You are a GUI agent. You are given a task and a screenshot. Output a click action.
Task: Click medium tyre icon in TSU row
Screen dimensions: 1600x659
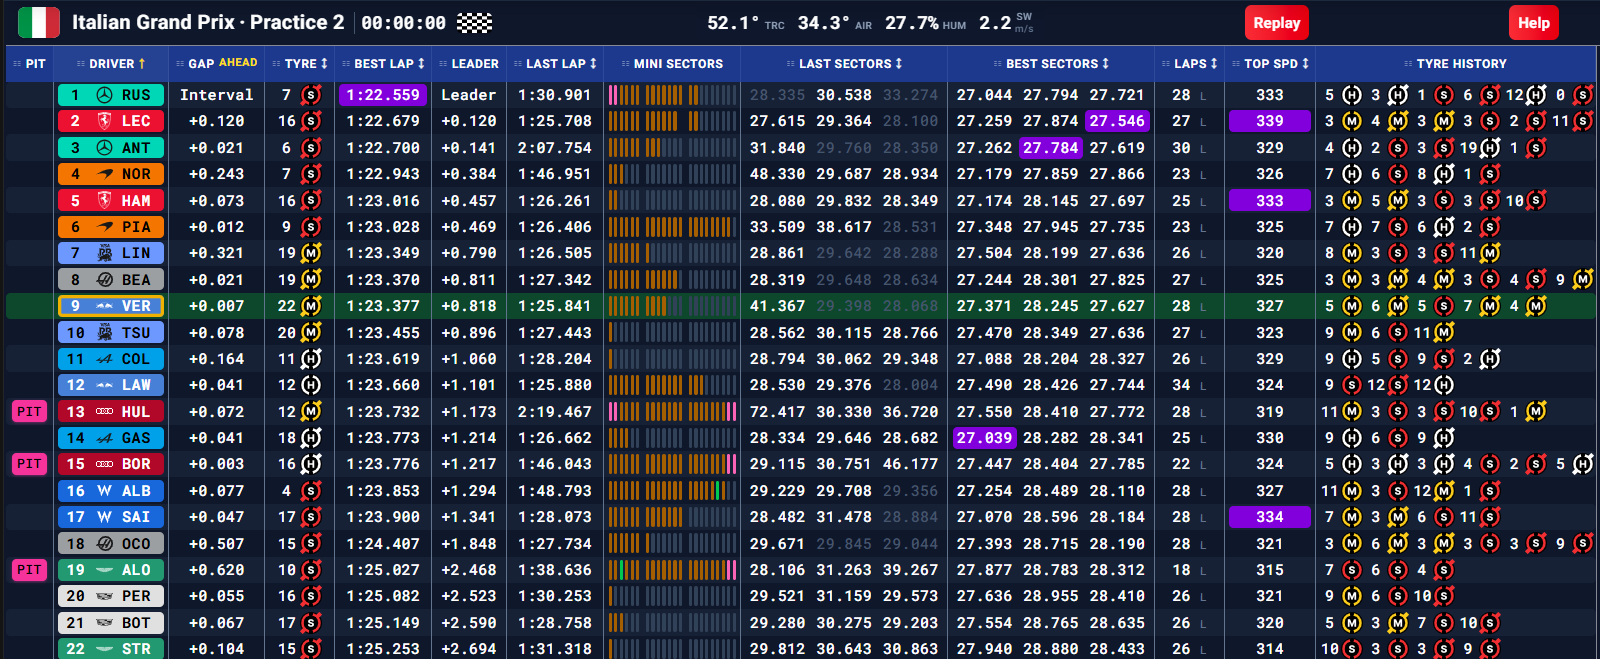point(311,332)
